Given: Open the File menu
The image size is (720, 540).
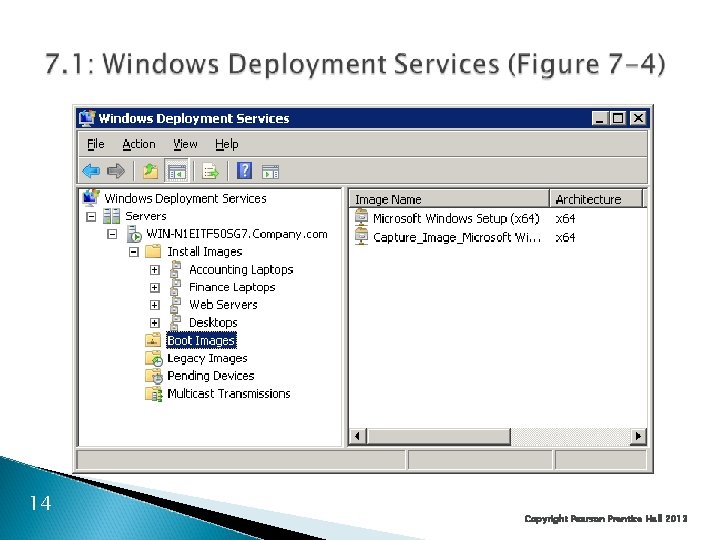Looking at the screenshot, I should coord(96,144).
